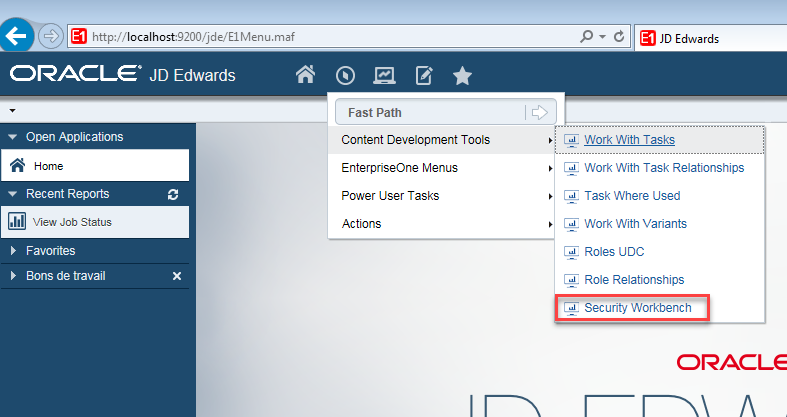Open the Favorites star icon in header

(462, 76)
